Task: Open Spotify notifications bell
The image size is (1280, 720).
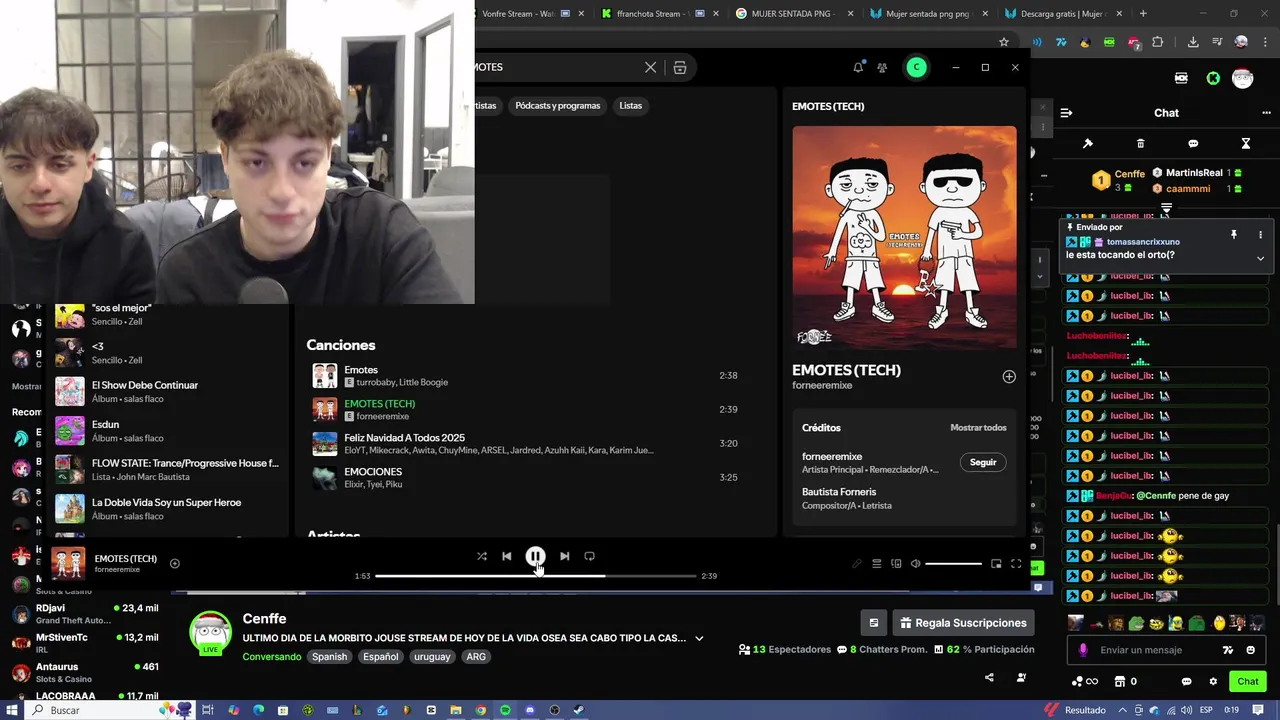Action: (x=858, y=67)
